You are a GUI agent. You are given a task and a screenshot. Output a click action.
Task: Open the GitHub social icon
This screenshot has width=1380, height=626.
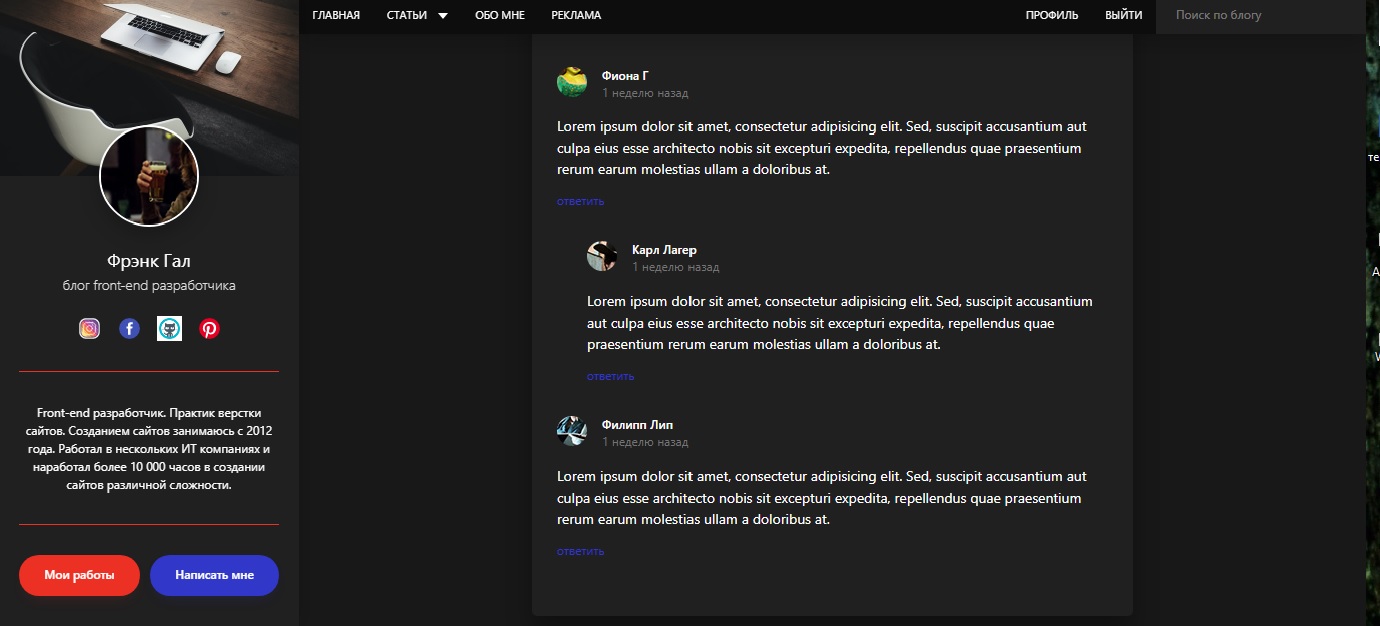pos(169,328)
